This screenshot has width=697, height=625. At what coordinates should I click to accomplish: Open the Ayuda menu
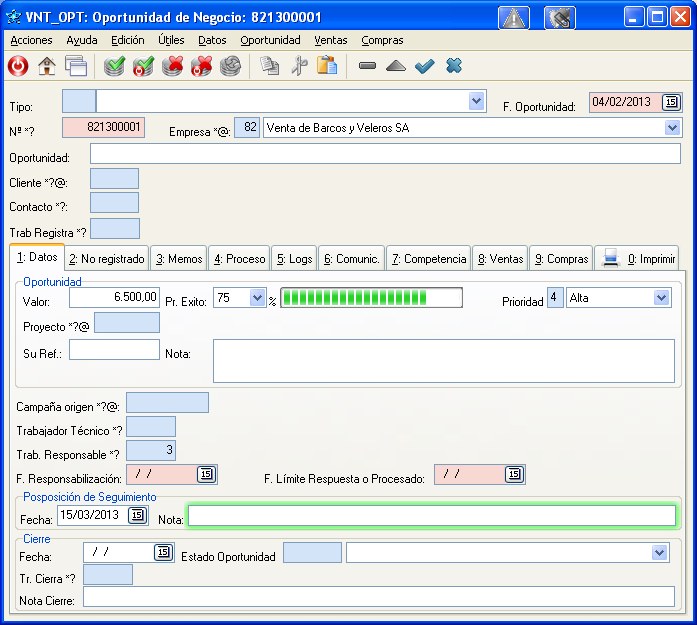coord(82,40)
